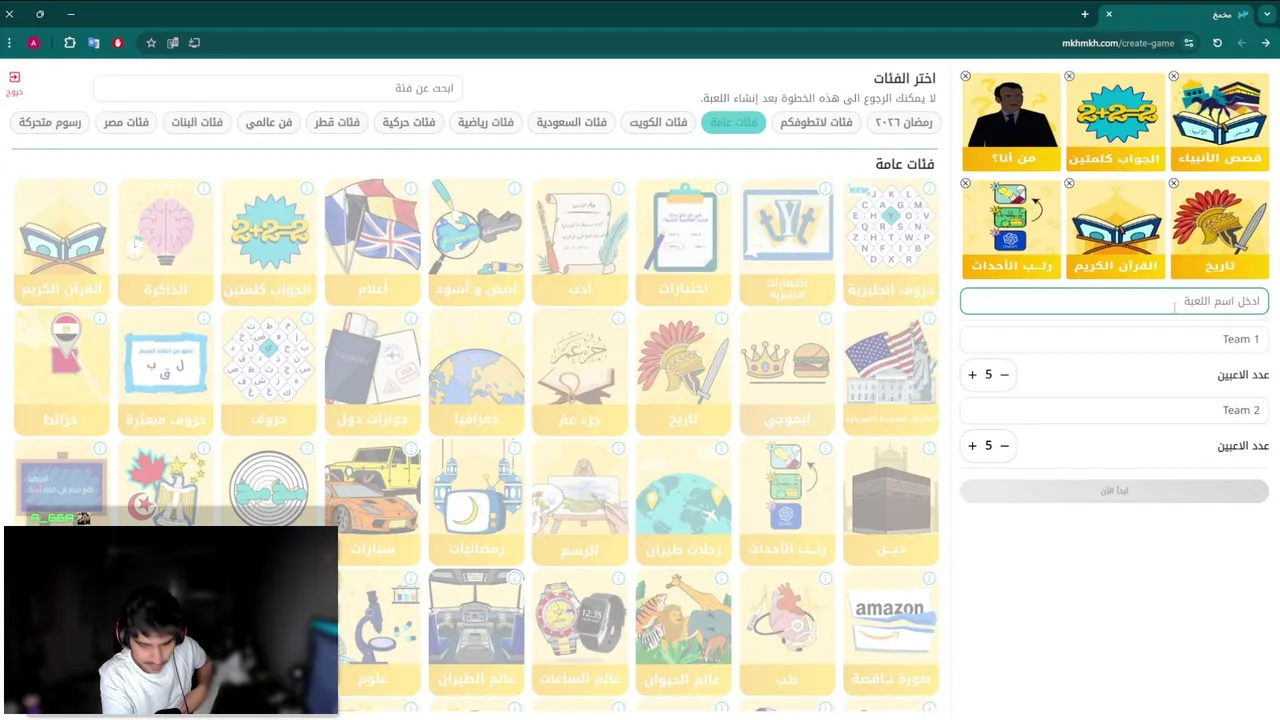Decrease Team 2 player count
The image size is (1280, 720).
click(1005, 446)
